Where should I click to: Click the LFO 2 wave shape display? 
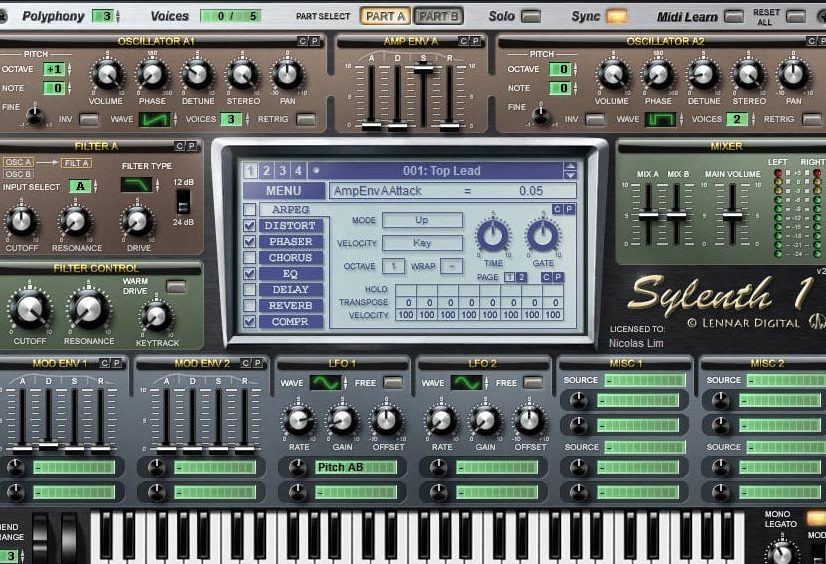point(466,383)
